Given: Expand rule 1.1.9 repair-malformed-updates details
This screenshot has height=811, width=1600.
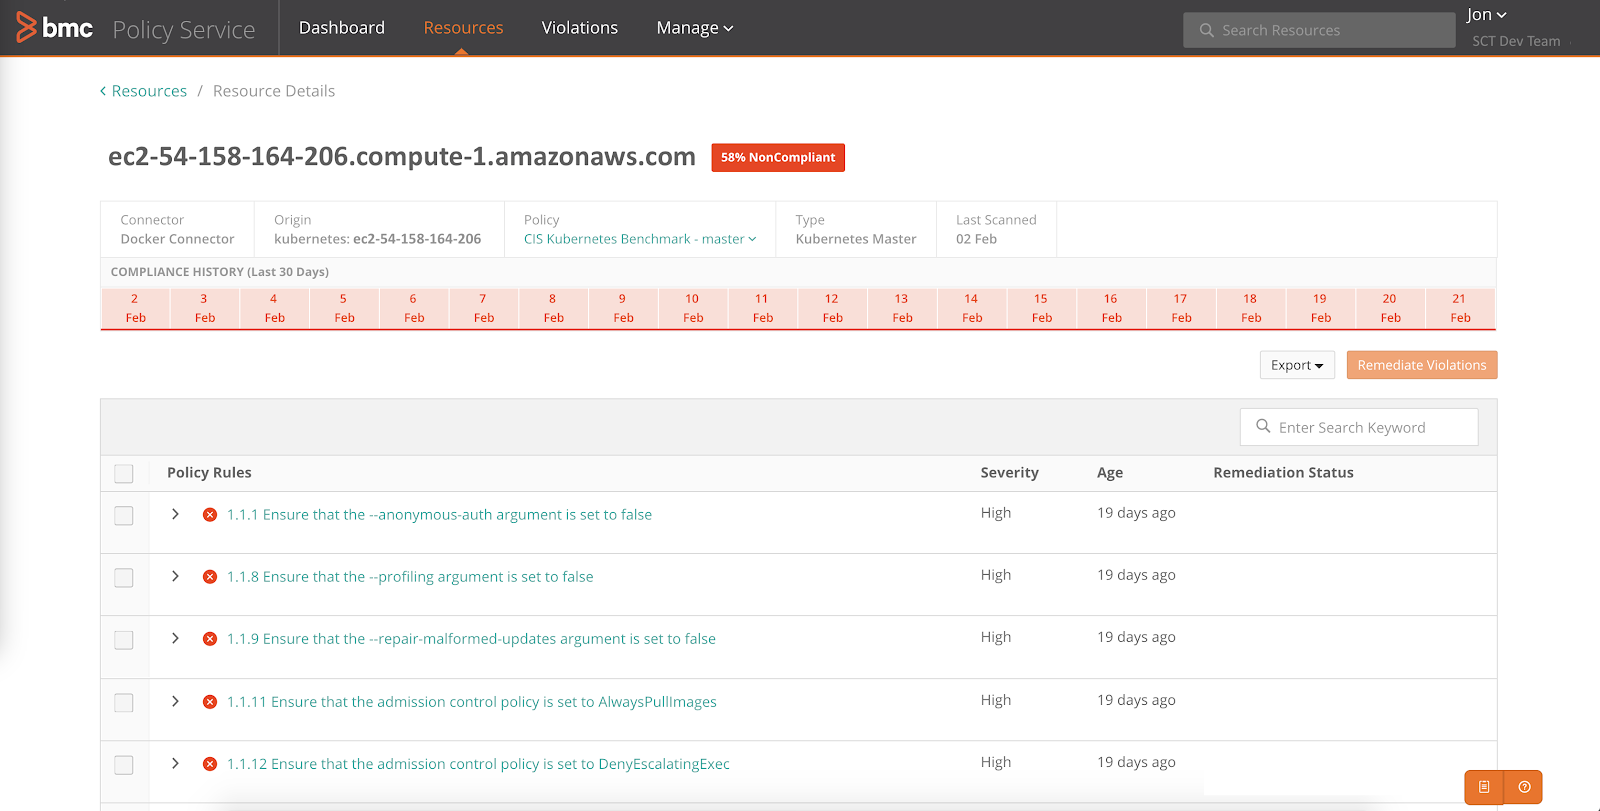Looking at the screenshot, I should tap(175, 638).
